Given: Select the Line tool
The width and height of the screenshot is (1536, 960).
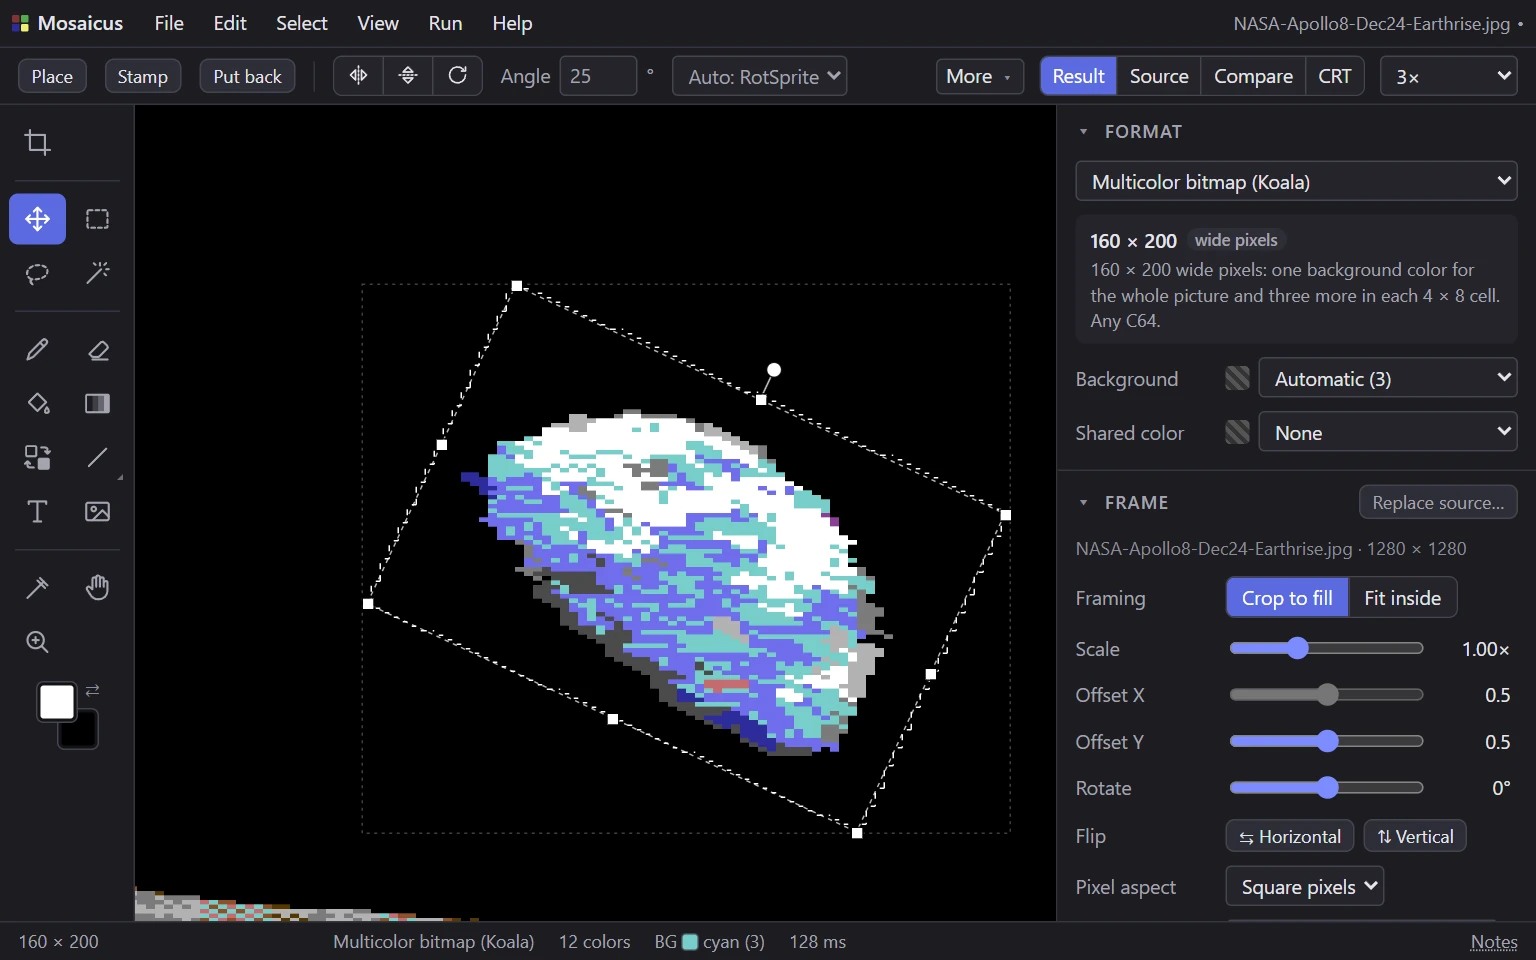Looking at the screenshot, I should [x=97, y=458].
